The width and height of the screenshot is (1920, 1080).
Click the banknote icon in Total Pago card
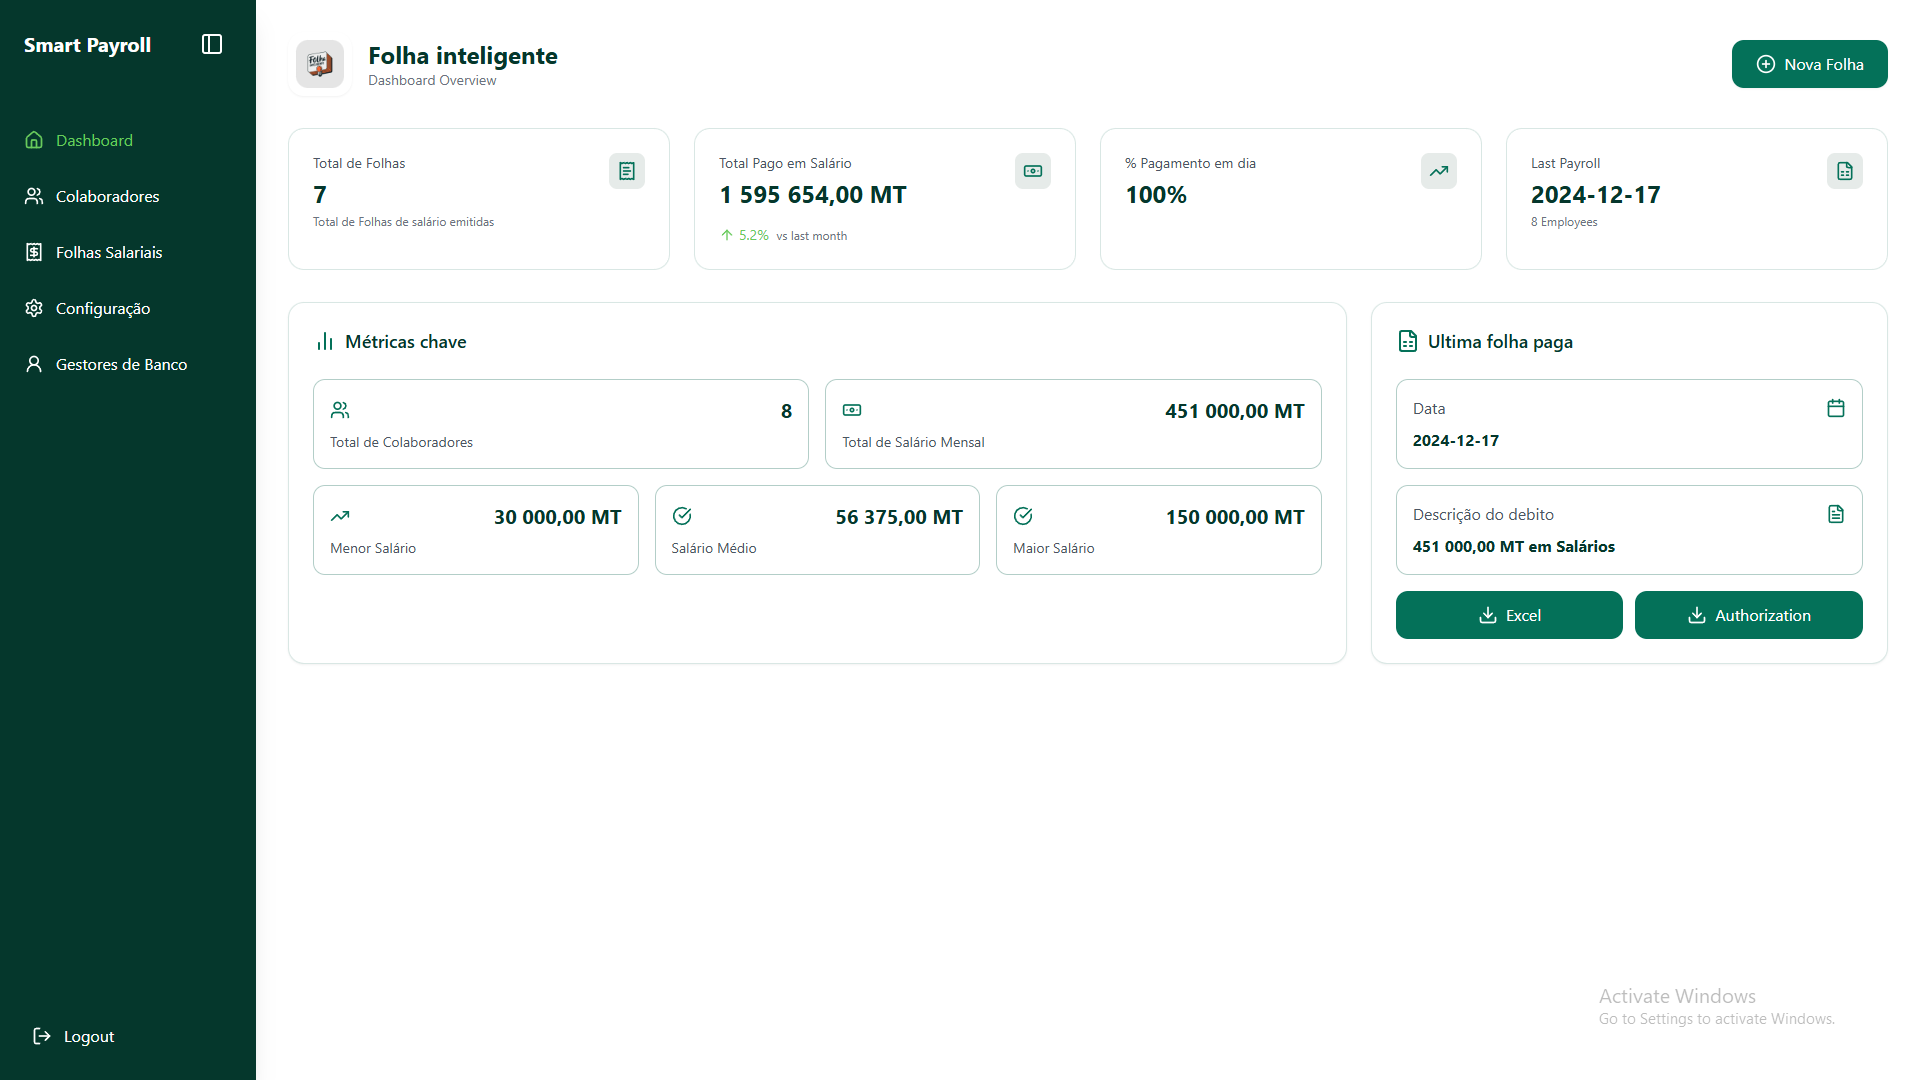(1033, 171)
